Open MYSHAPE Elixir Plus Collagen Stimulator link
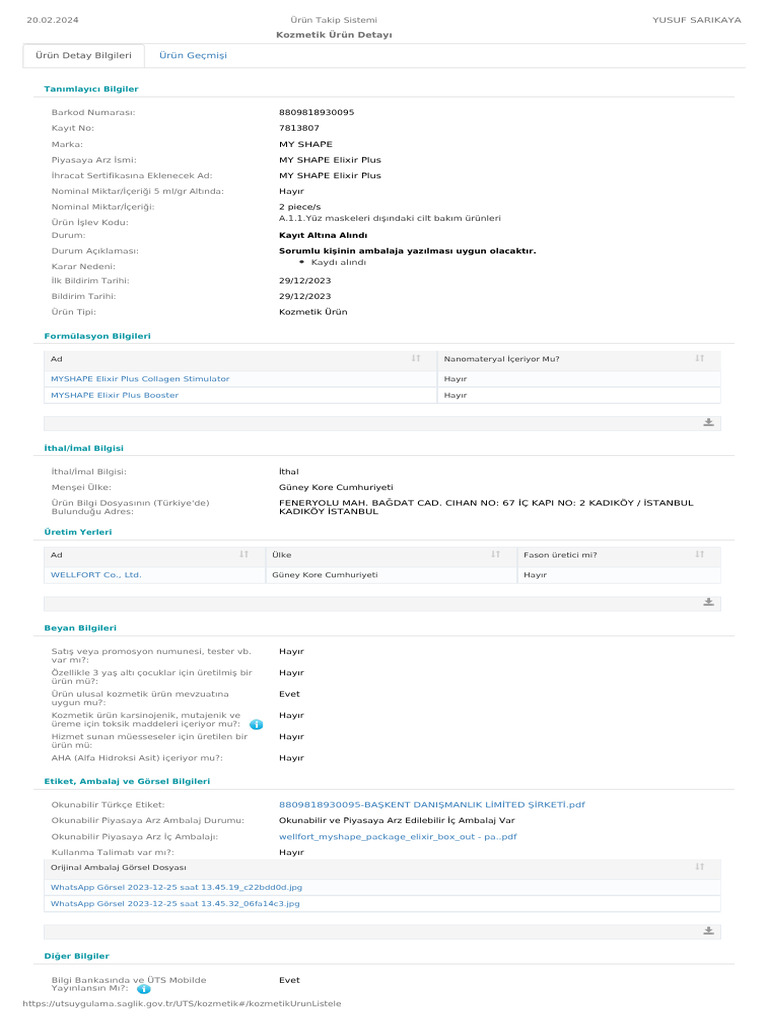Screen dimensions: 768x1024 pos(140,379)
